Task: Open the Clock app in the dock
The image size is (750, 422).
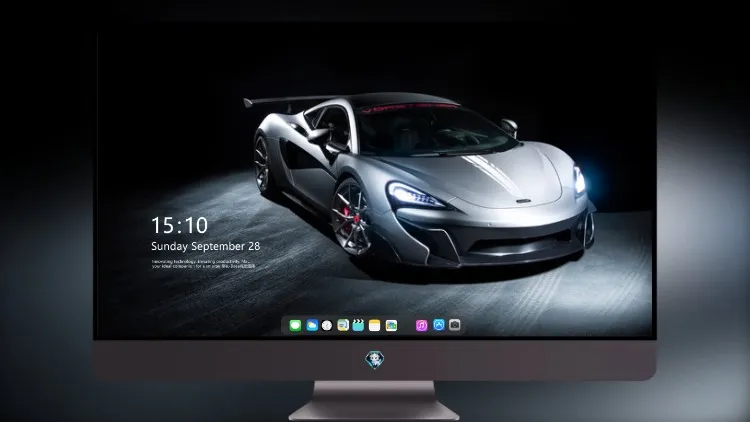Action: point(327,325)
